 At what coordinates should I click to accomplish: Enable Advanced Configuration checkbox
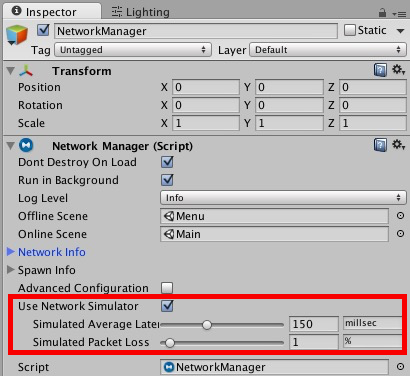(x=167, y=288)
